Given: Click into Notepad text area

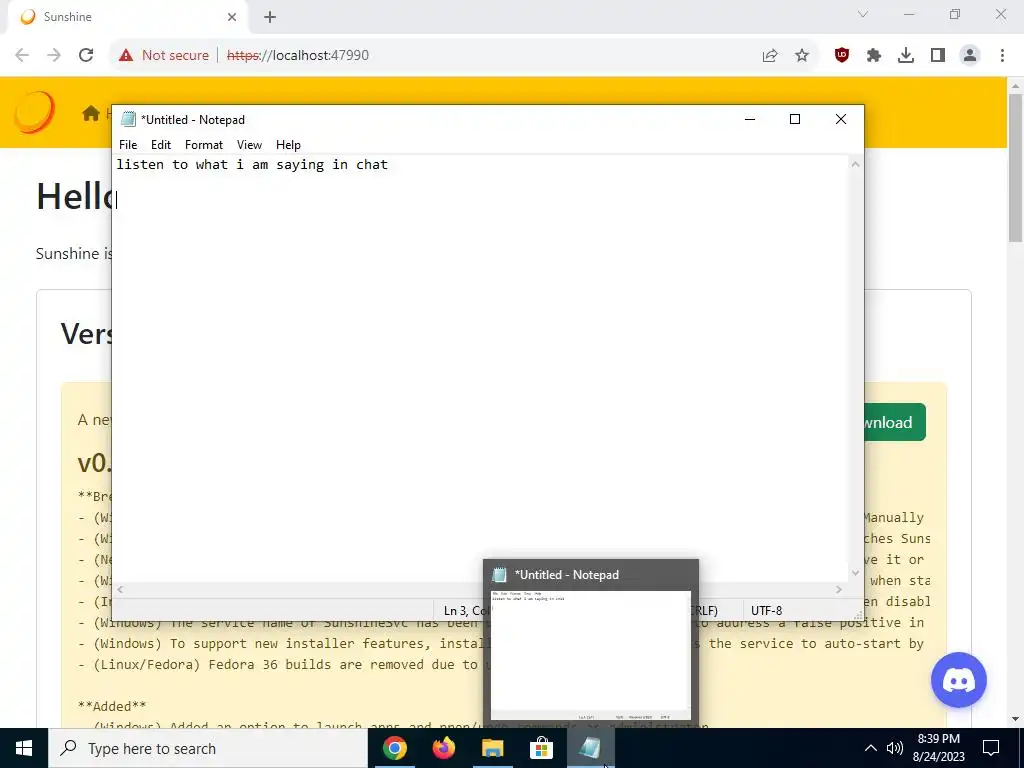Looking at the screenshot, I should 481,369.
